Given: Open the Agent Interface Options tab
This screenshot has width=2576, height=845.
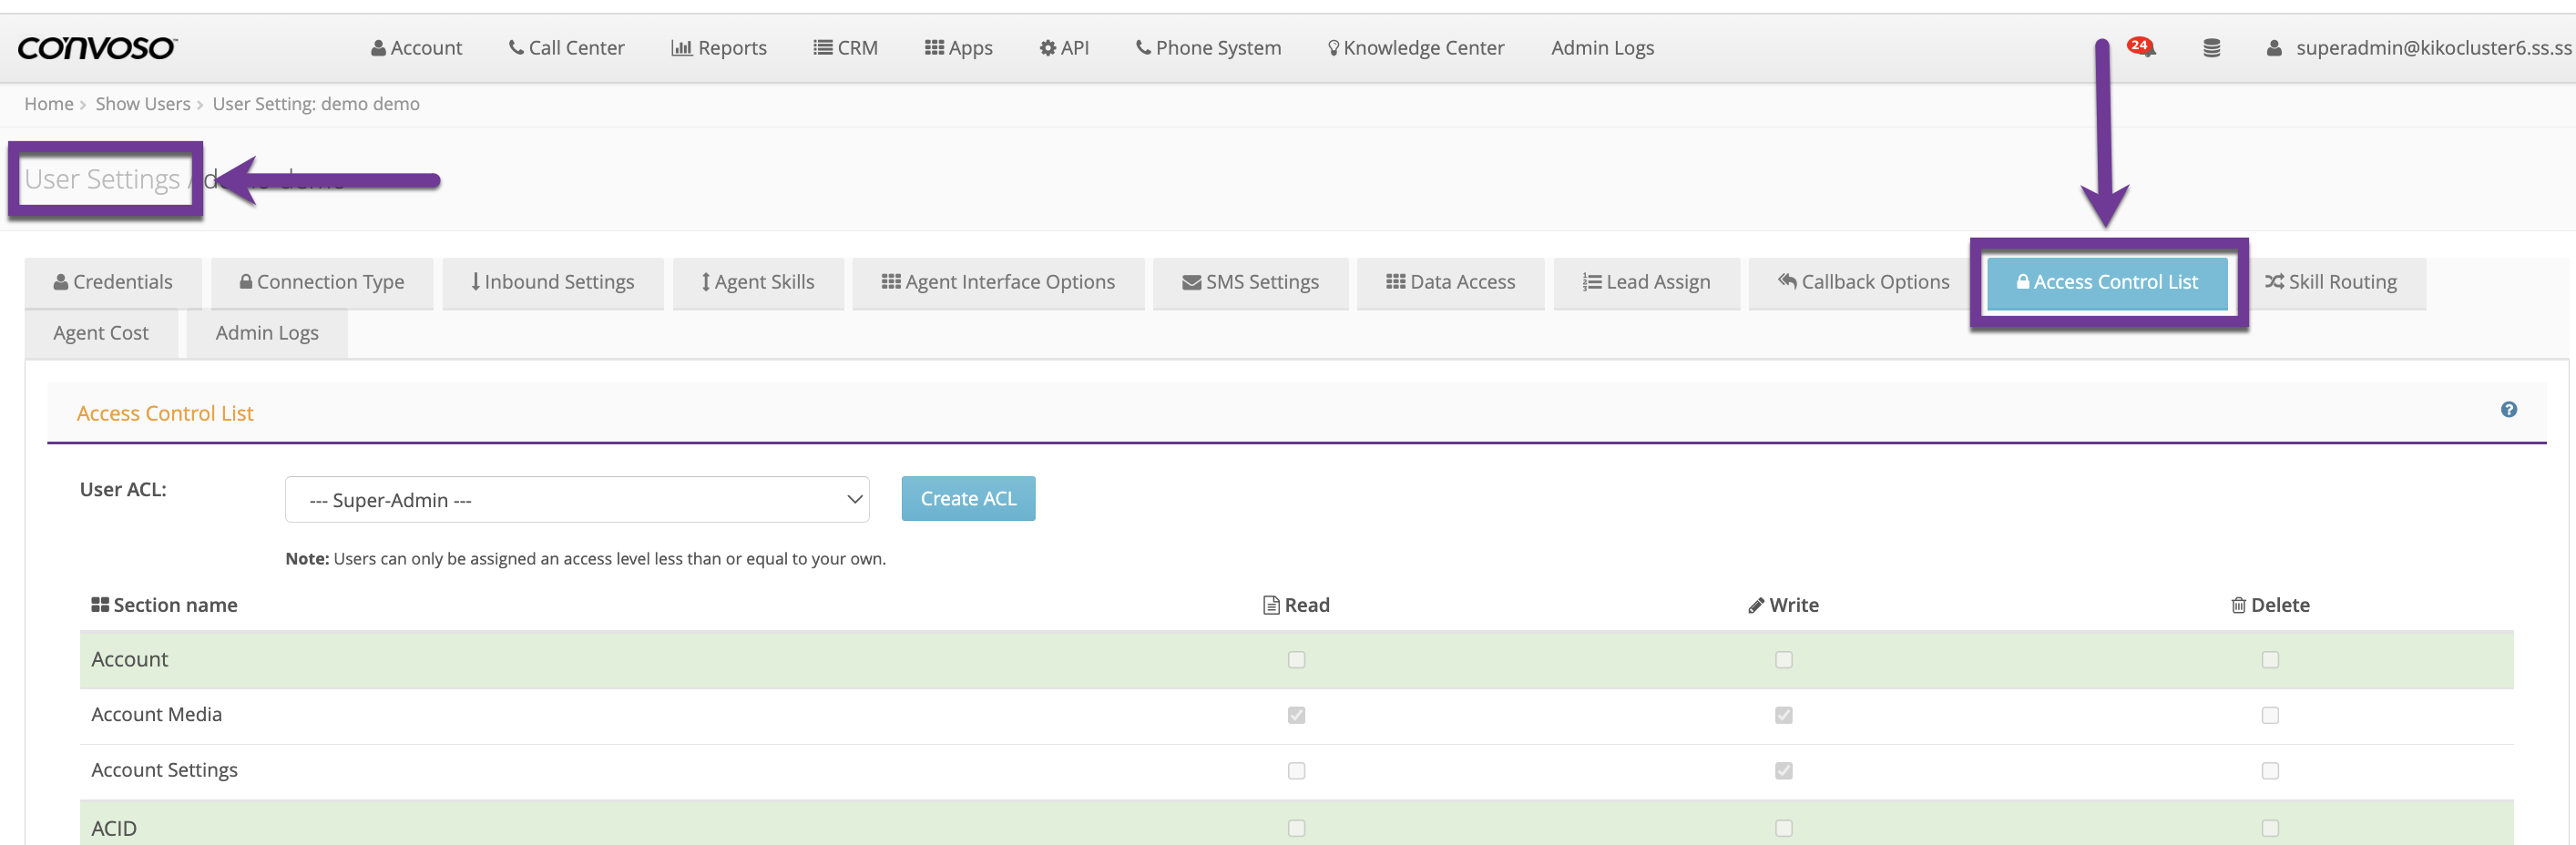Looking at the screenshot, I should [x=997, y=282].
